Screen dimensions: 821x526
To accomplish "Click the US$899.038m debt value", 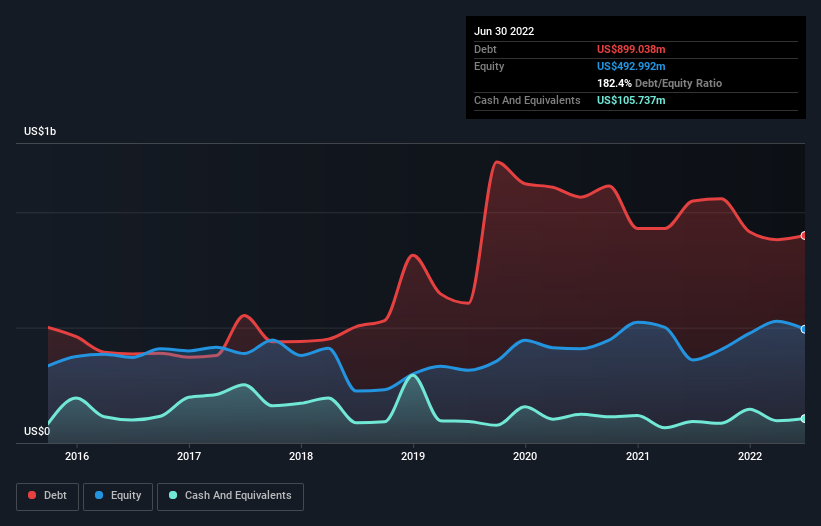I will pyautogui.click(x=631, y=49).
